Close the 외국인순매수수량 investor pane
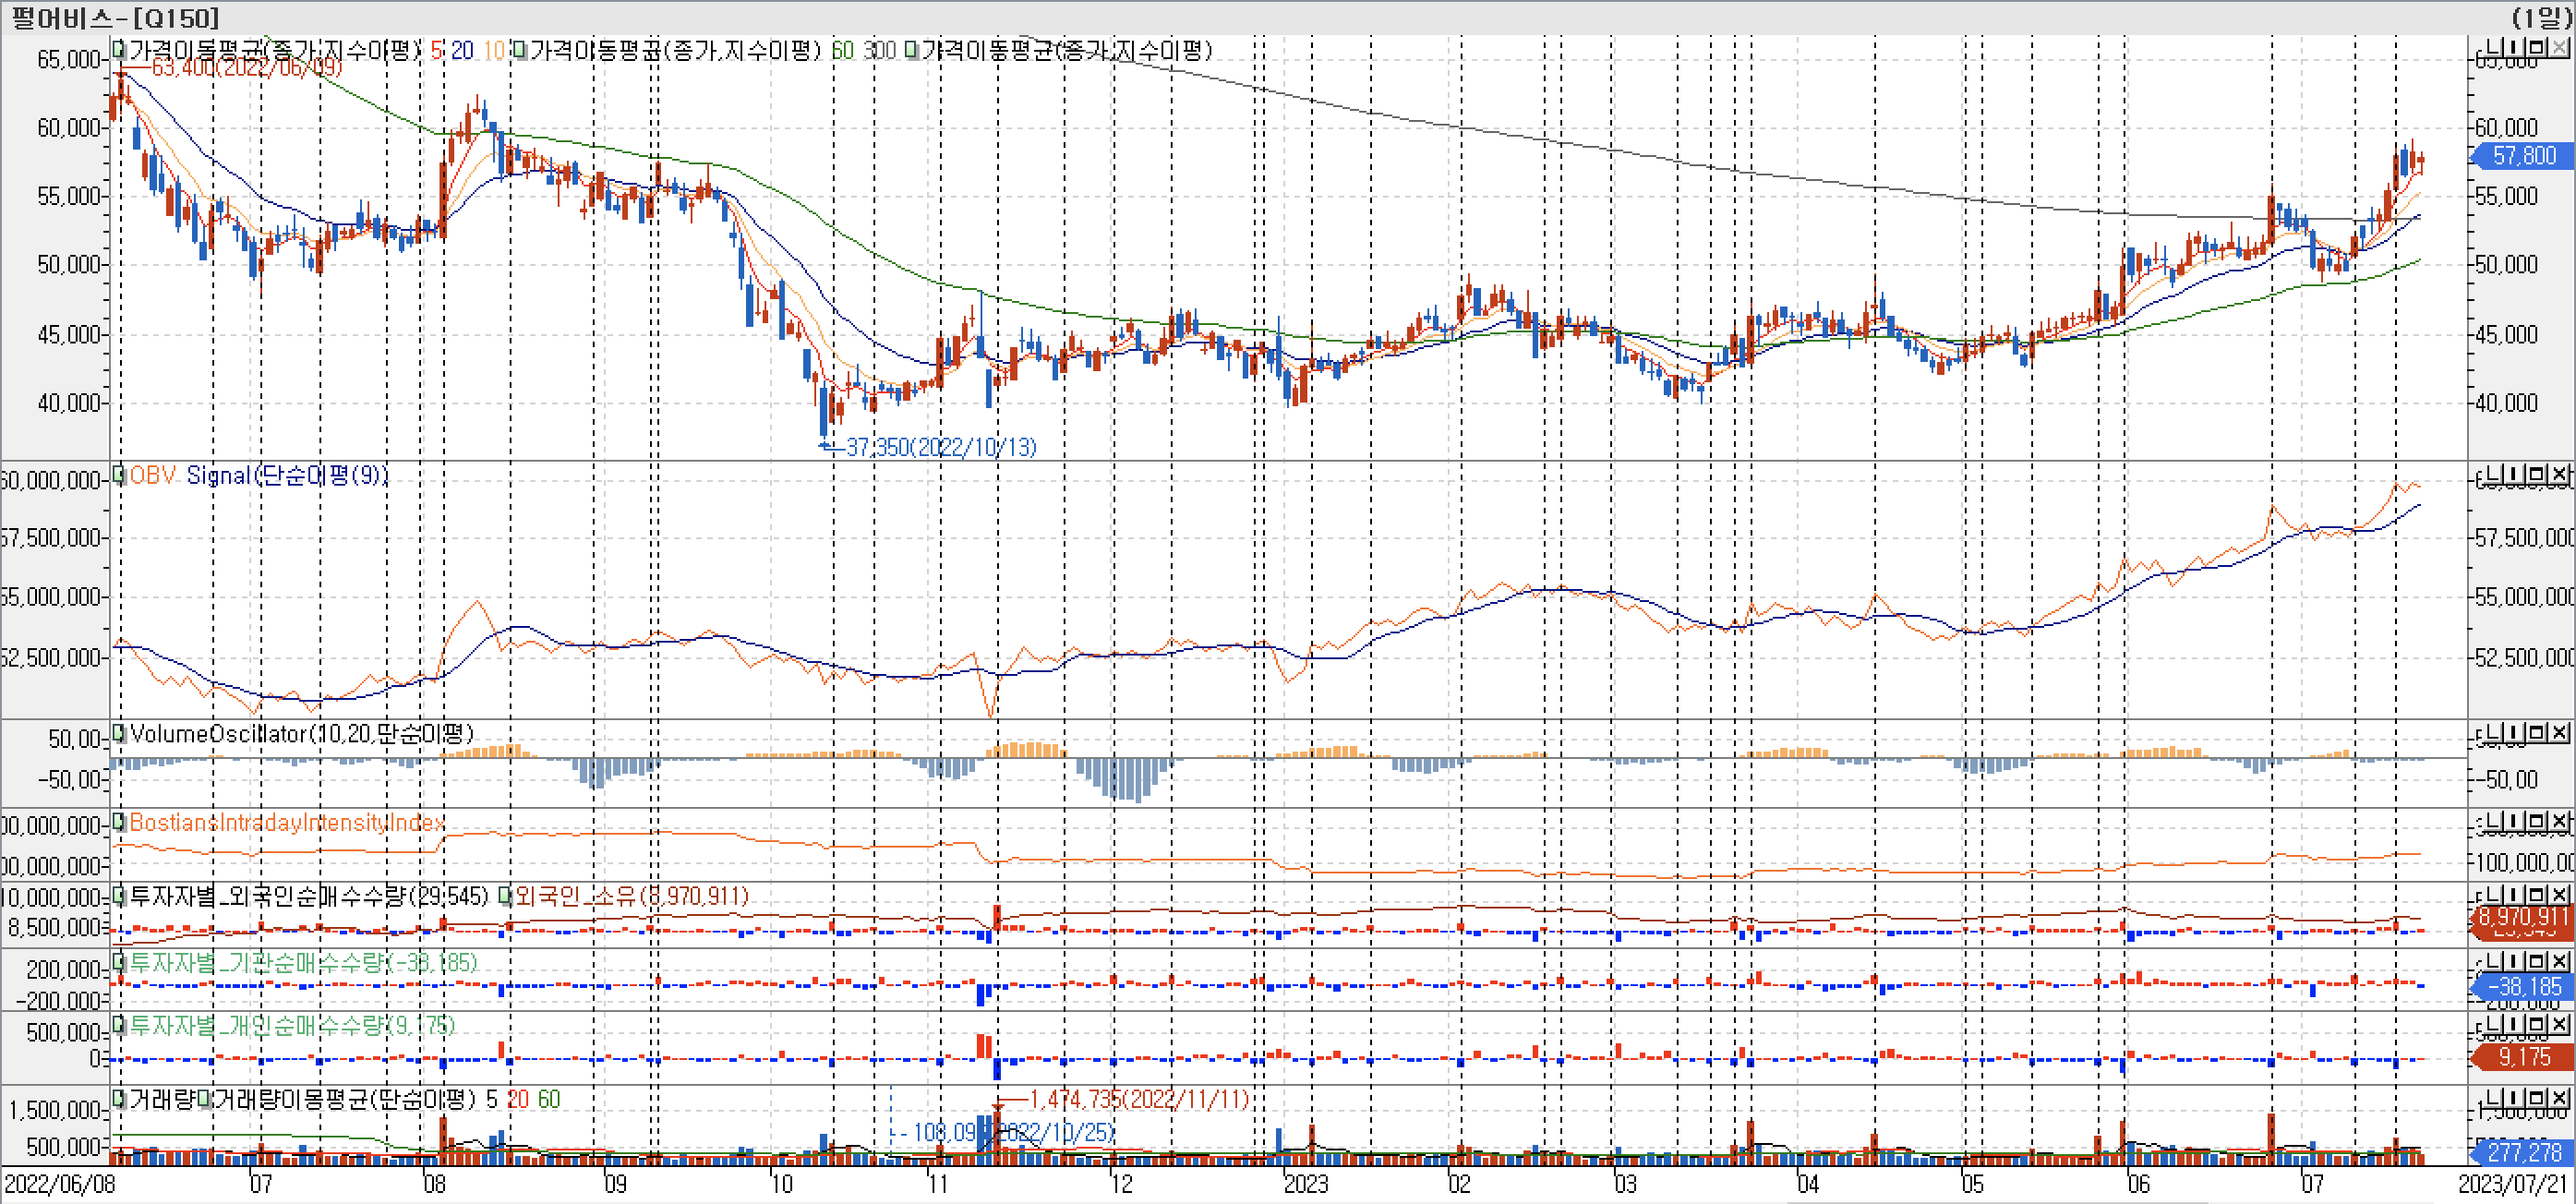2576x1204 pixels. click(2559, 895)
